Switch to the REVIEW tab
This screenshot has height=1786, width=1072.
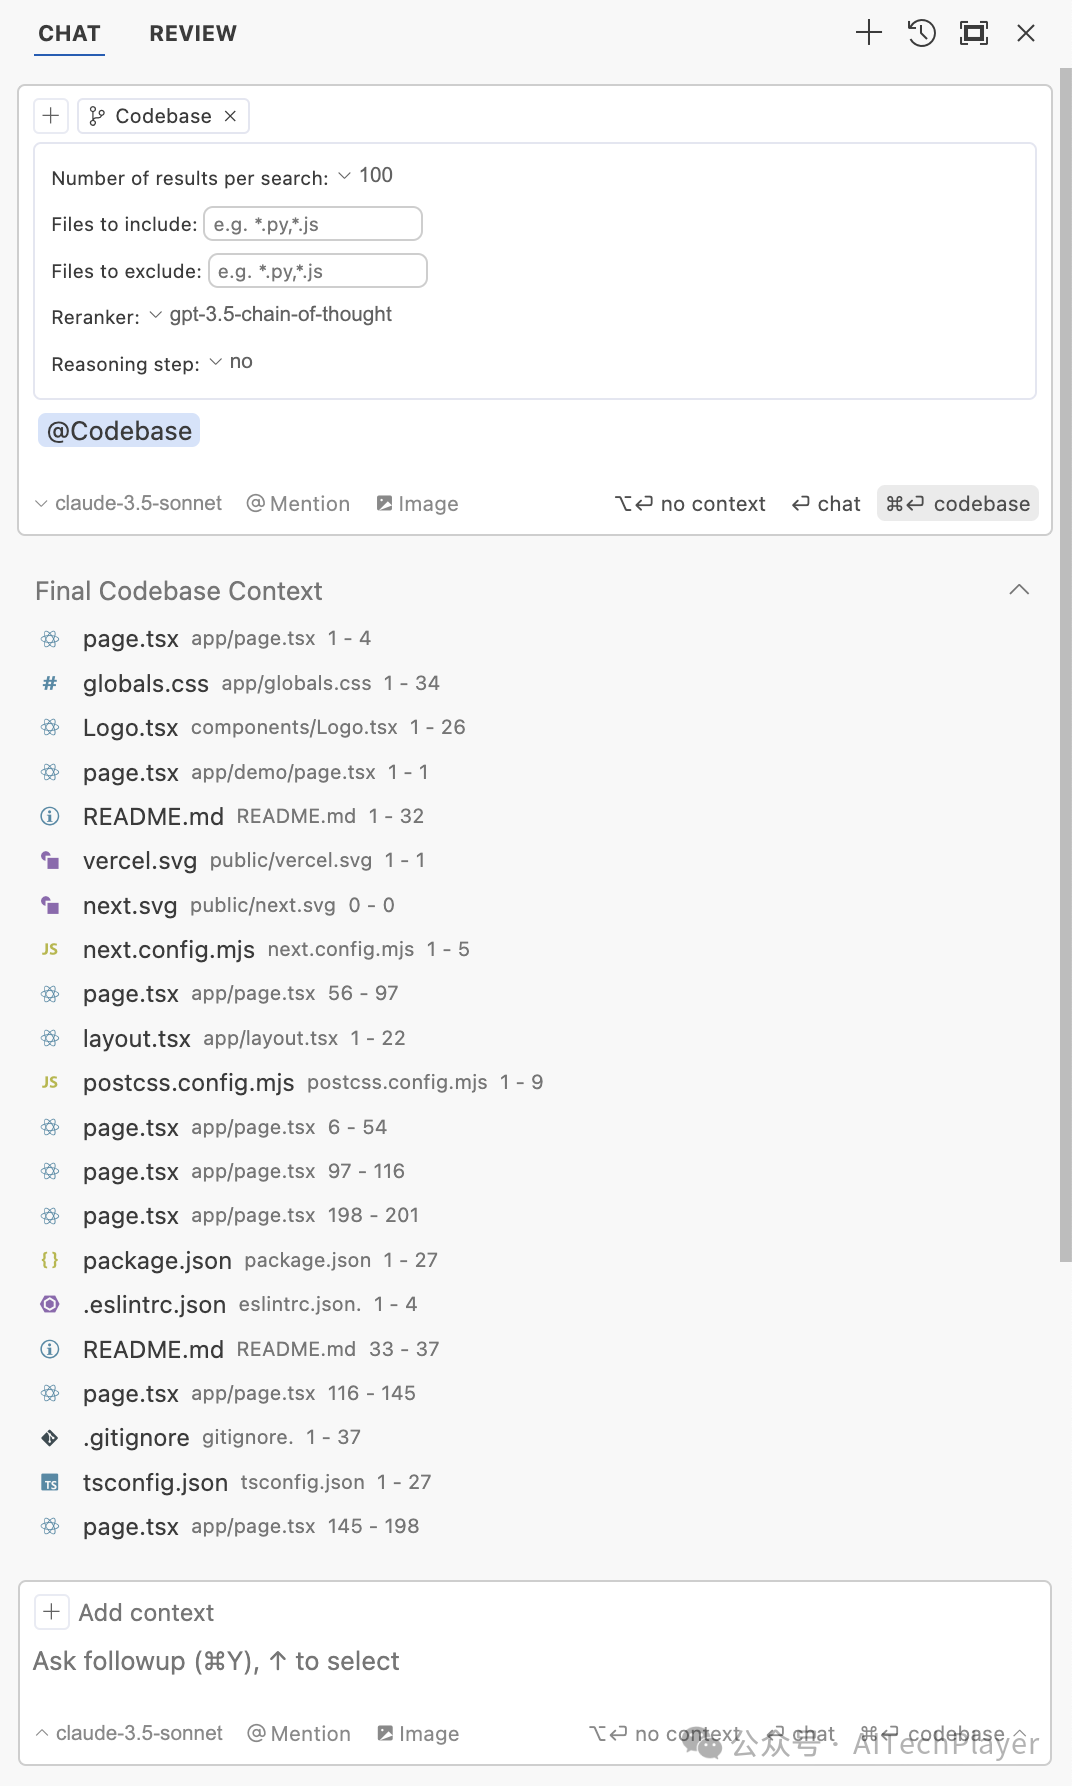[193, 33]
